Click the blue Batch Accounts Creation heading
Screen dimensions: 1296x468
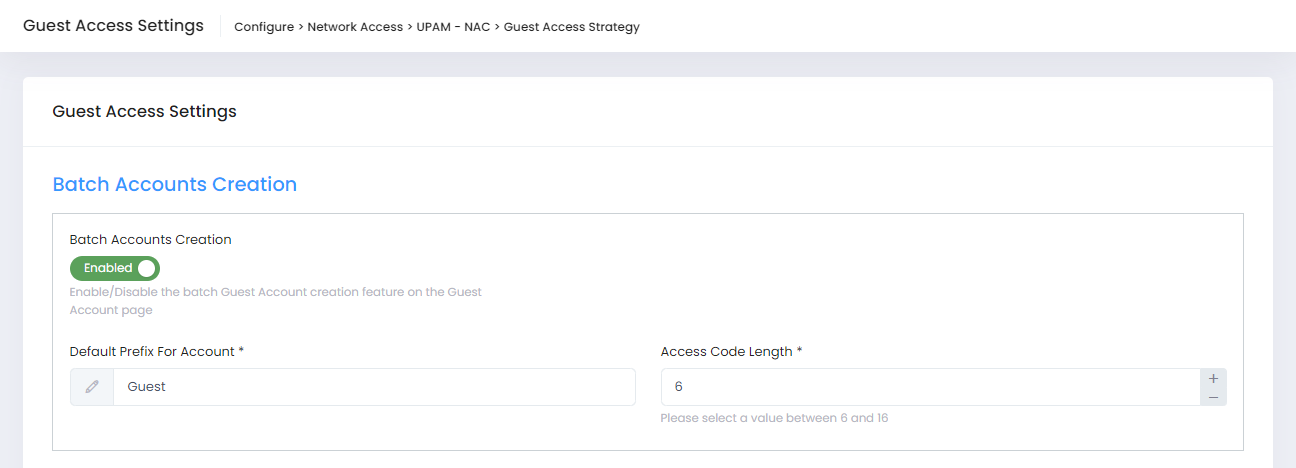click(174, 185)
